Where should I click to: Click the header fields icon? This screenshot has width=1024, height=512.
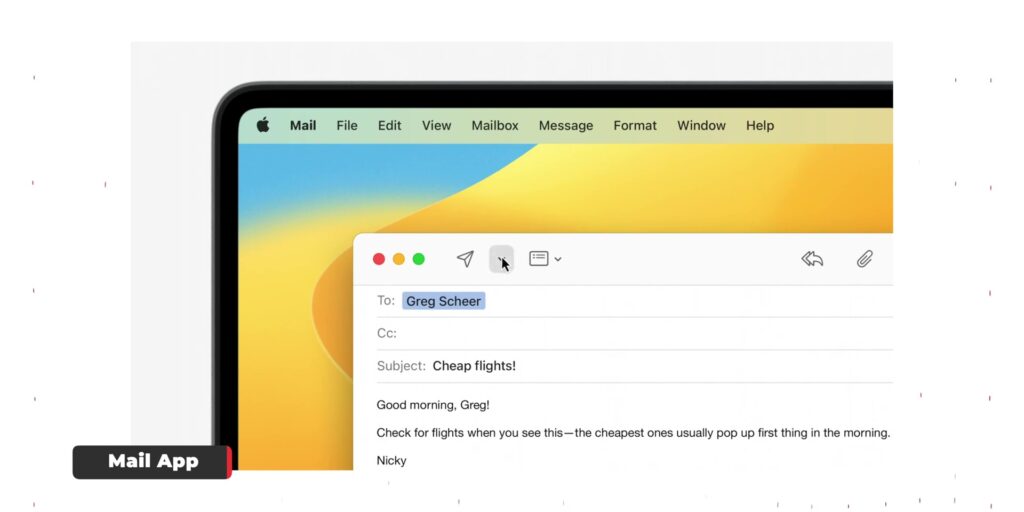[539, 259]
